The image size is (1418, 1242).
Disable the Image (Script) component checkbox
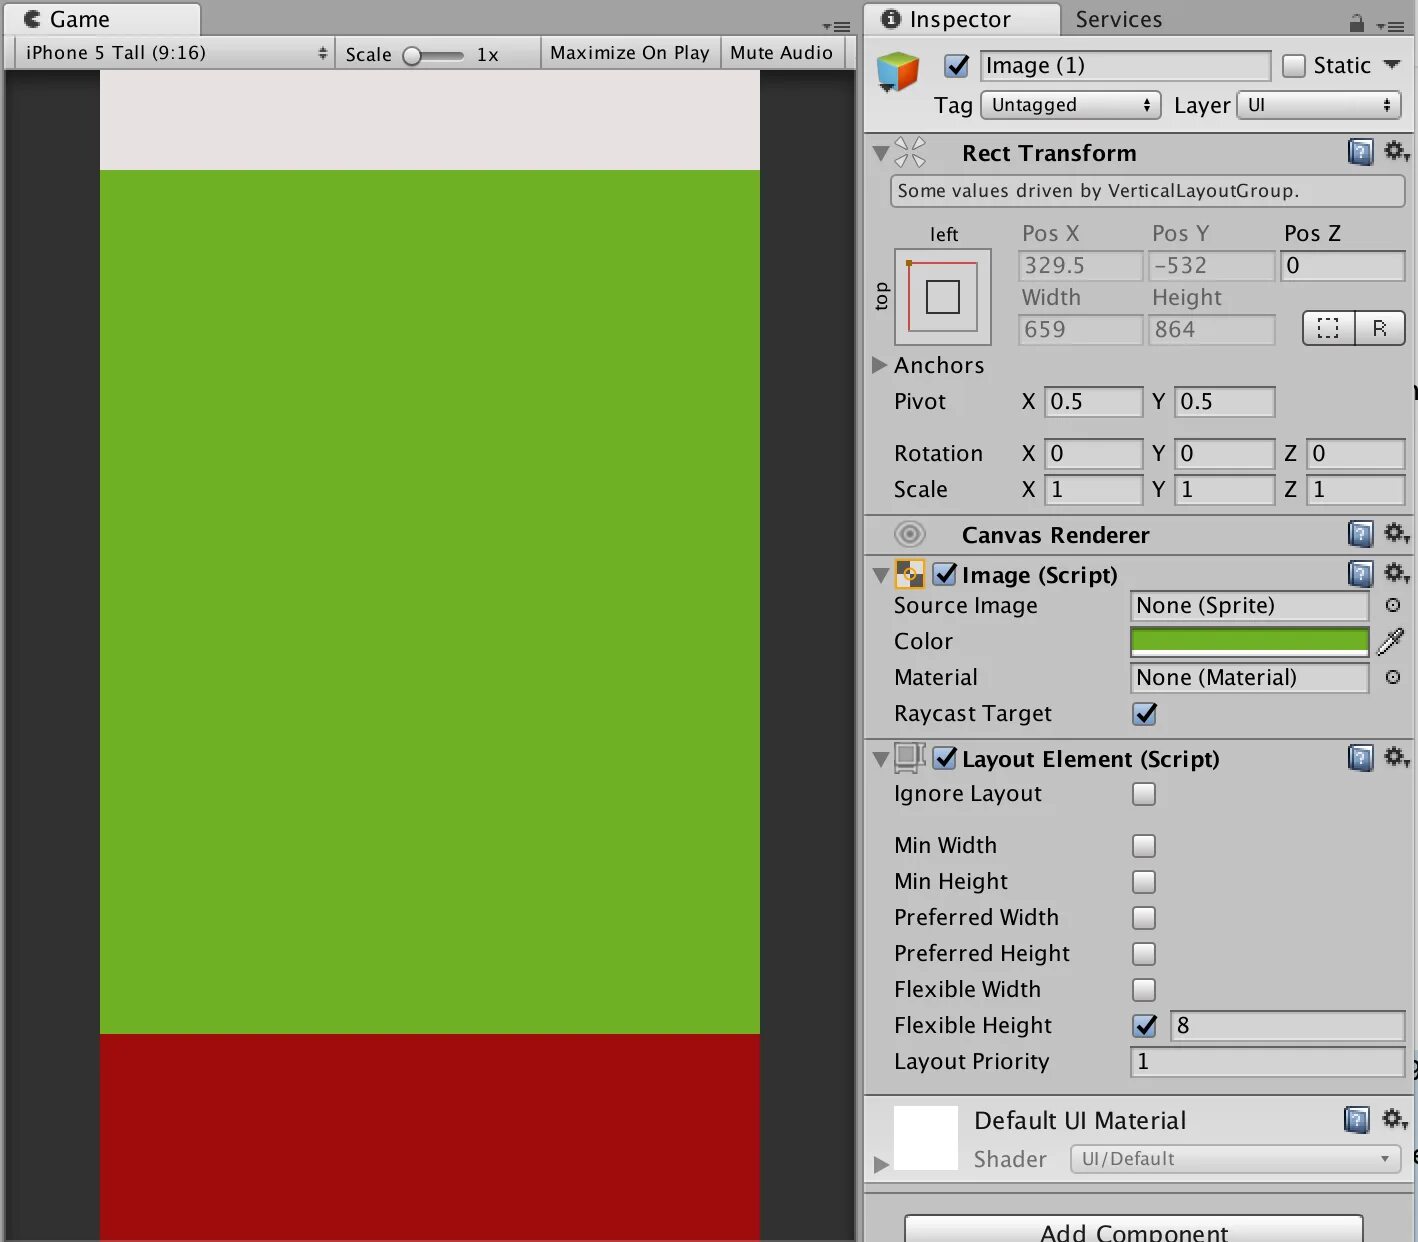(945, 574)
